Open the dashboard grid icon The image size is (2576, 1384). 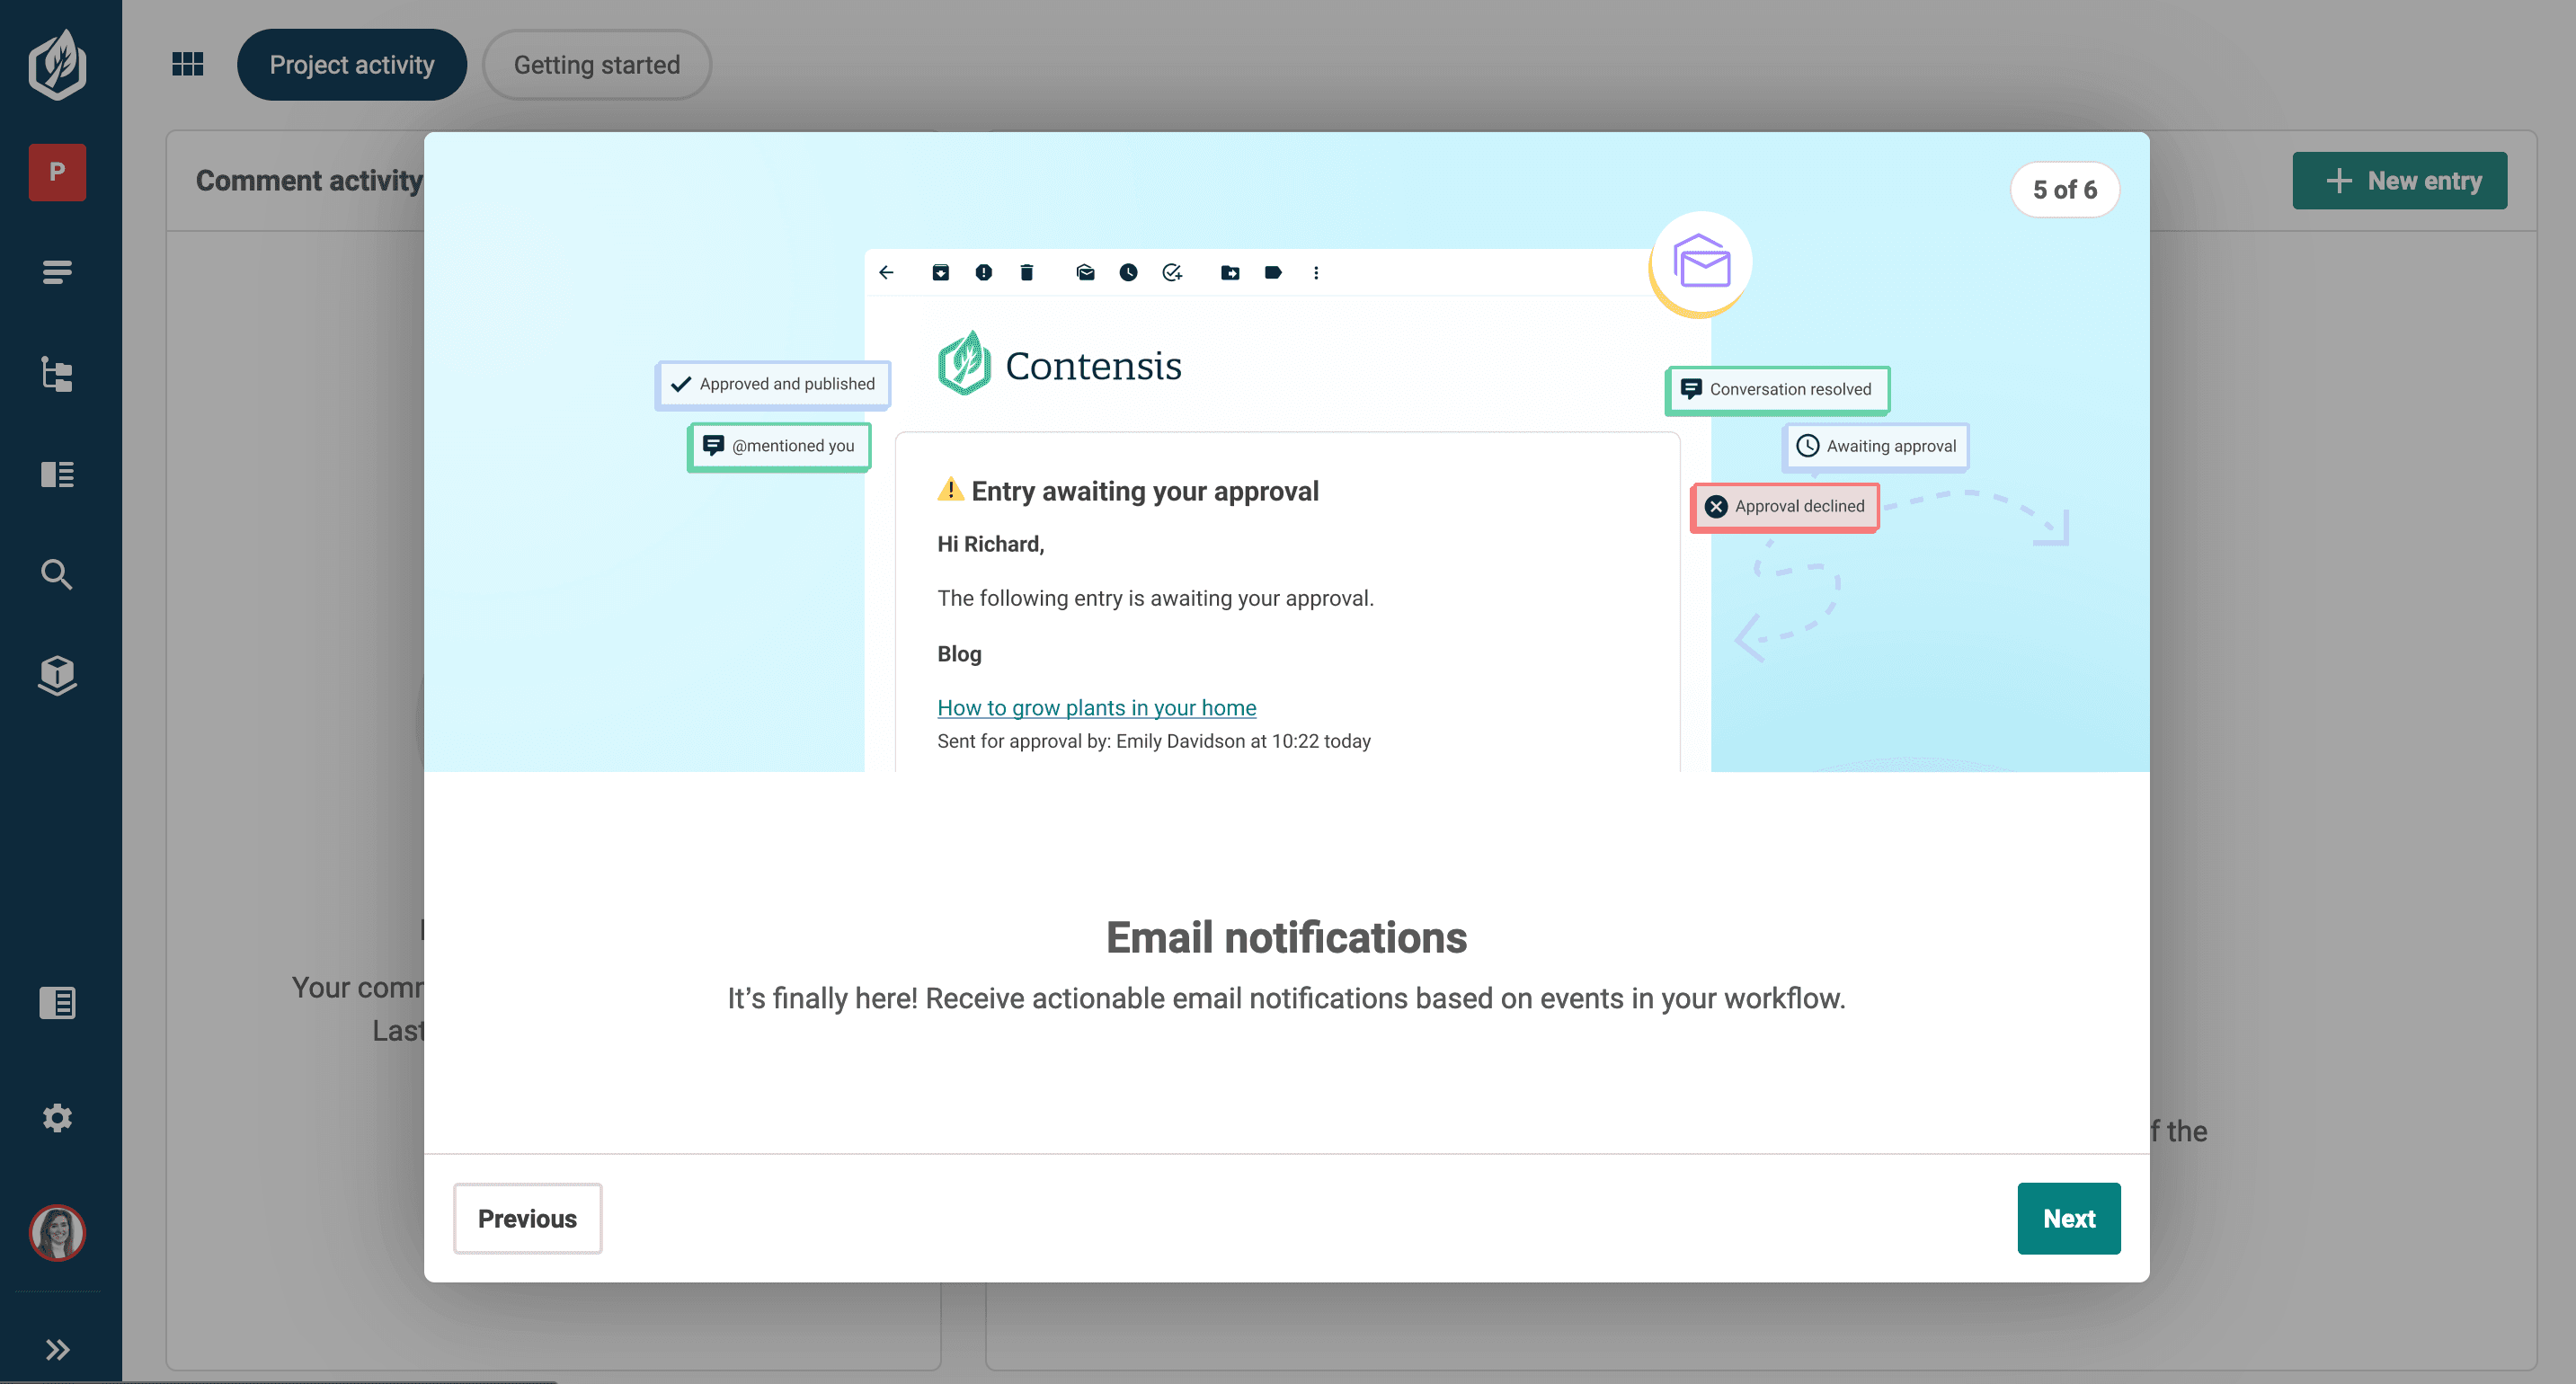coord(187,65)
